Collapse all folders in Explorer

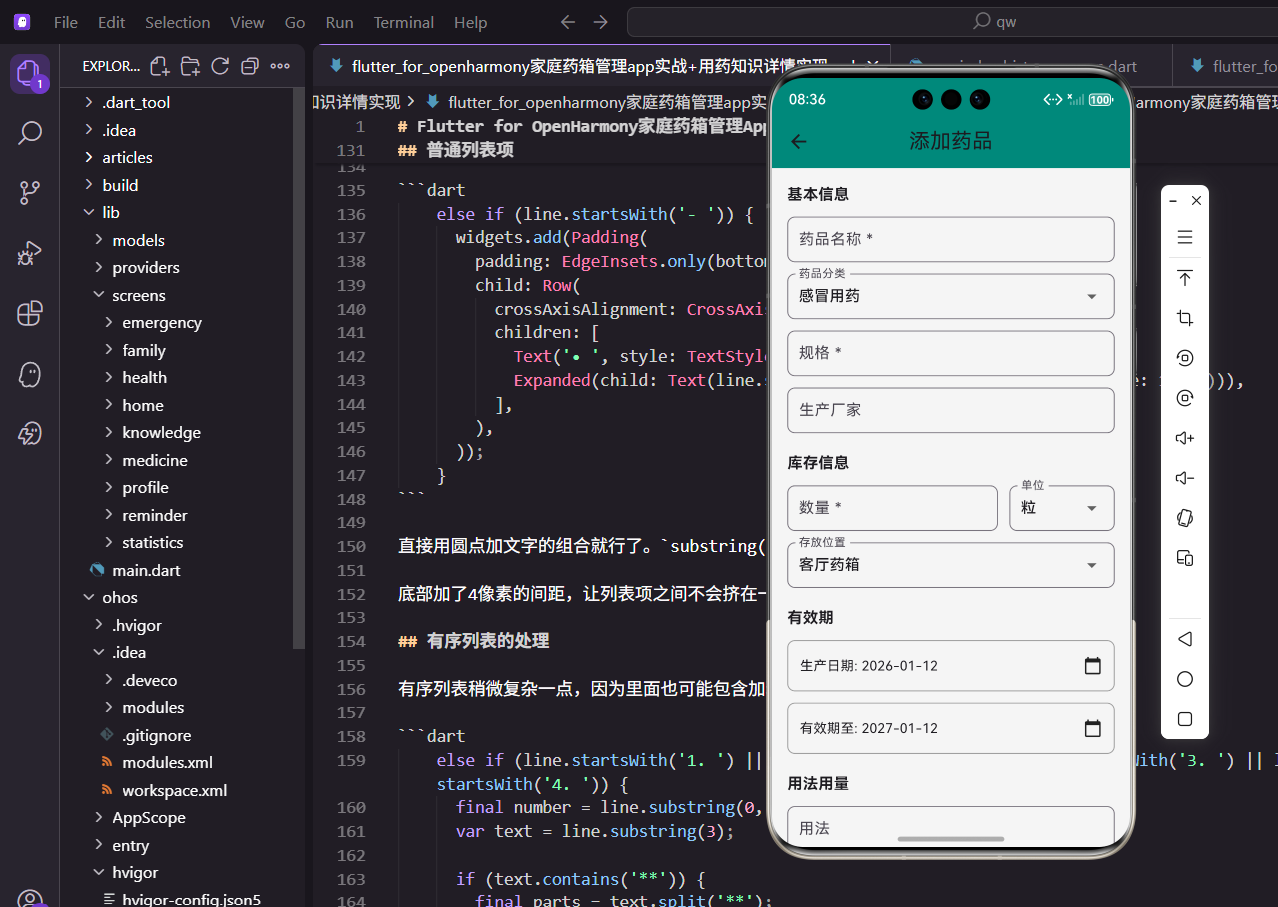[x=250, y=66]
